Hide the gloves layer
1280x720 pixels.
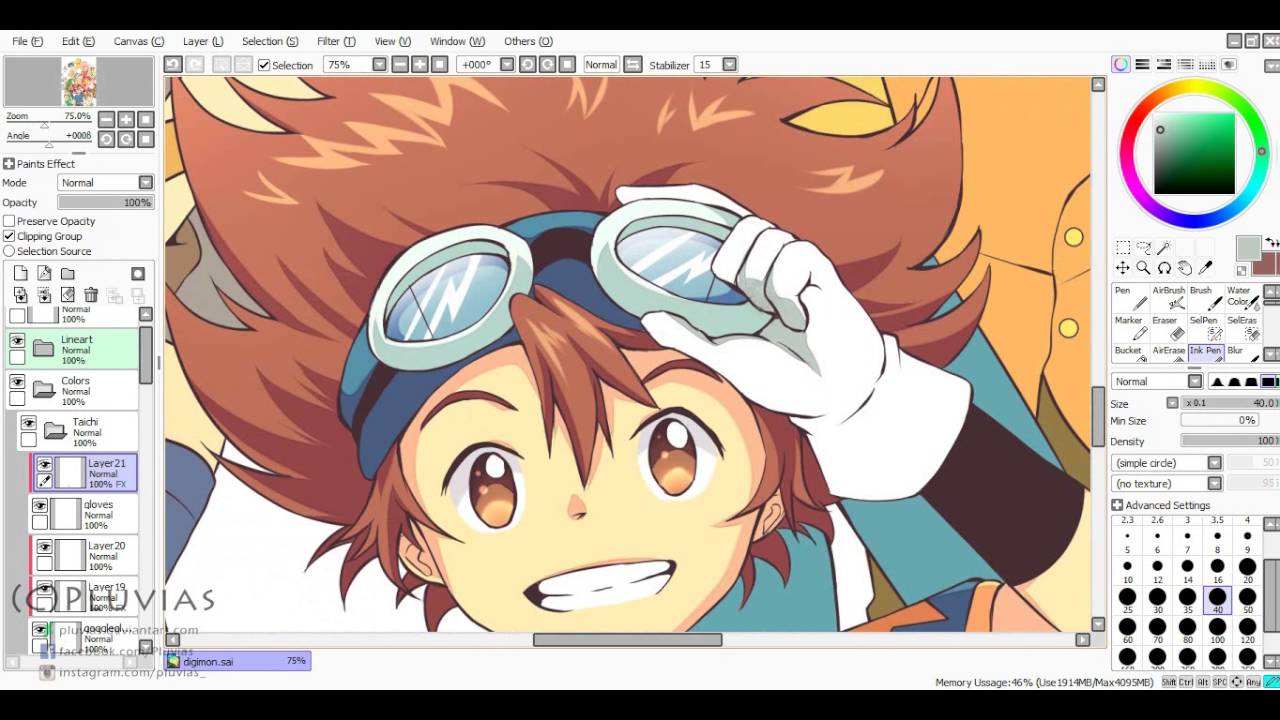click(x=39, y=507)
